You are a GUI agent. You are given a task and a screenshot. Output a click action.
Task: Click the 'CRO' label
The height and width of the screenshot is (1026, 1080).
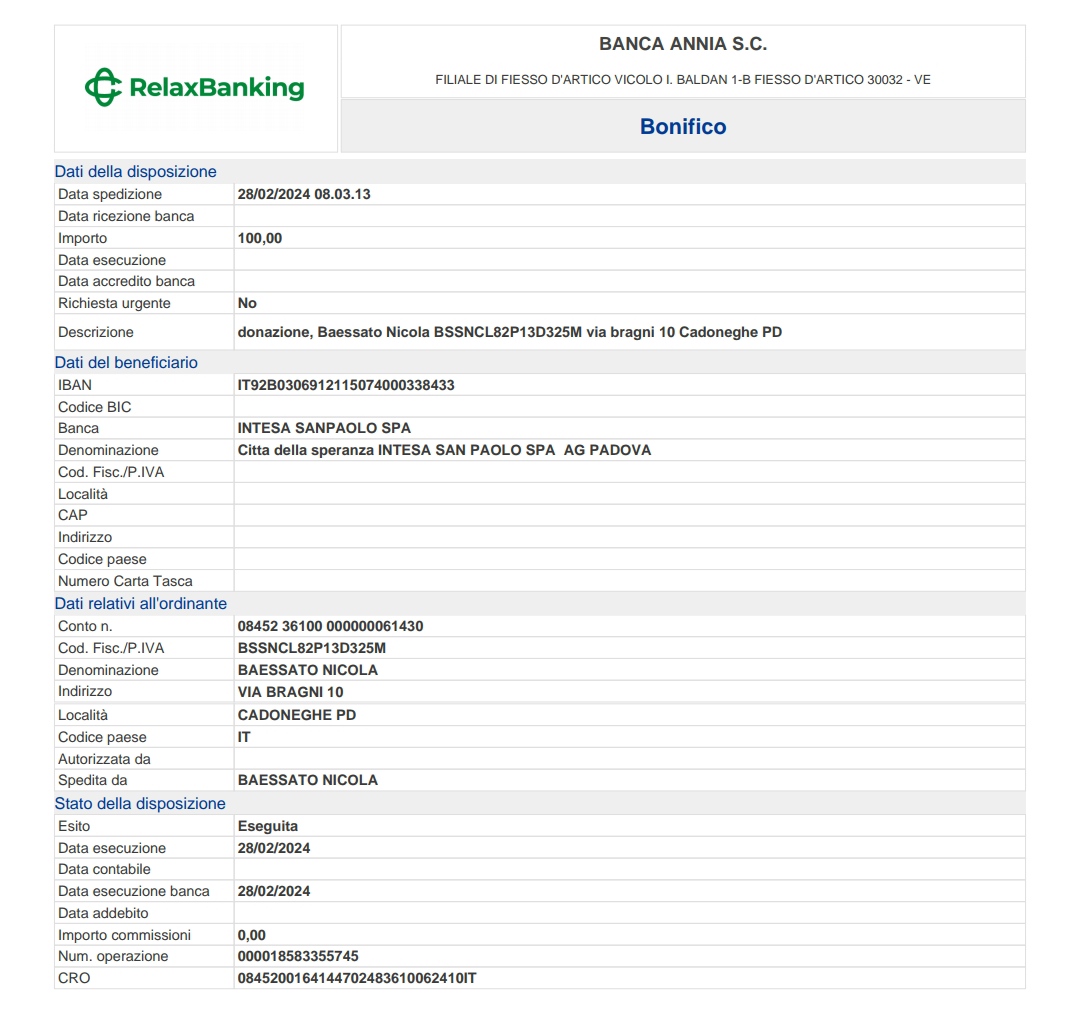point(74,978)
